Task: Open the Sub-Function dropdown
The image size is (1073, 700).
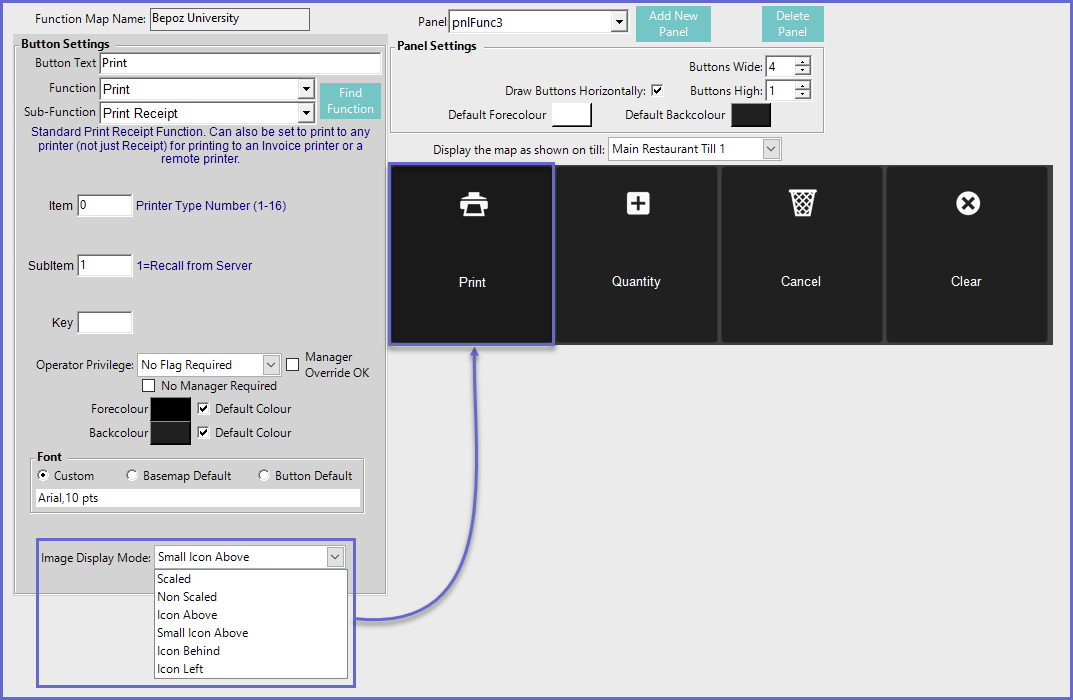Action: tap(306, 113)
